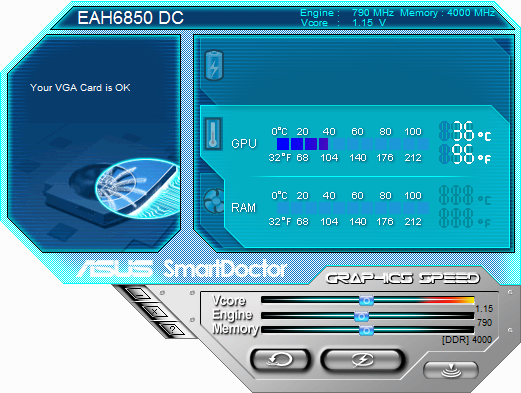
Task: Click the GPU Fahrenheit digital readout
Action: coord(465,154)
